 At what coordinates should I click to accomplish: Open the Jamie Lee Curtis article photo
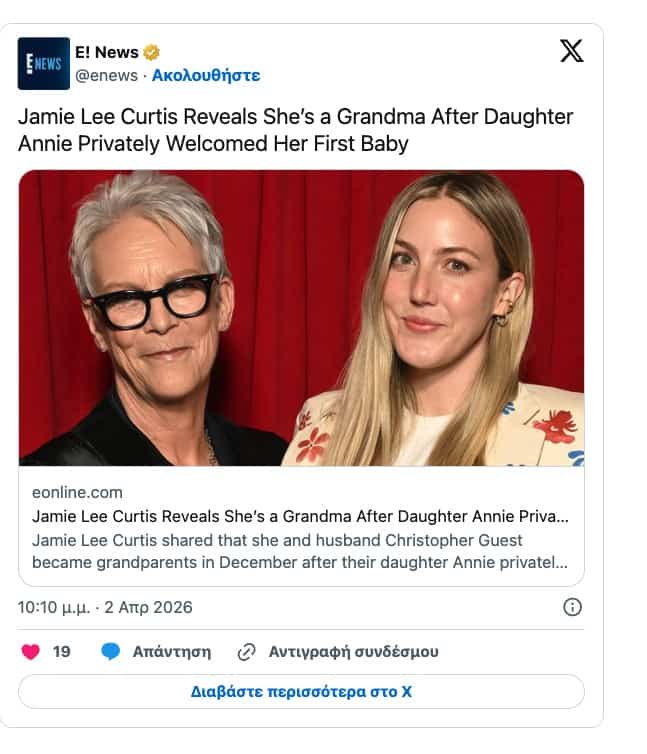pyautogui.click(x=301, y=318)
